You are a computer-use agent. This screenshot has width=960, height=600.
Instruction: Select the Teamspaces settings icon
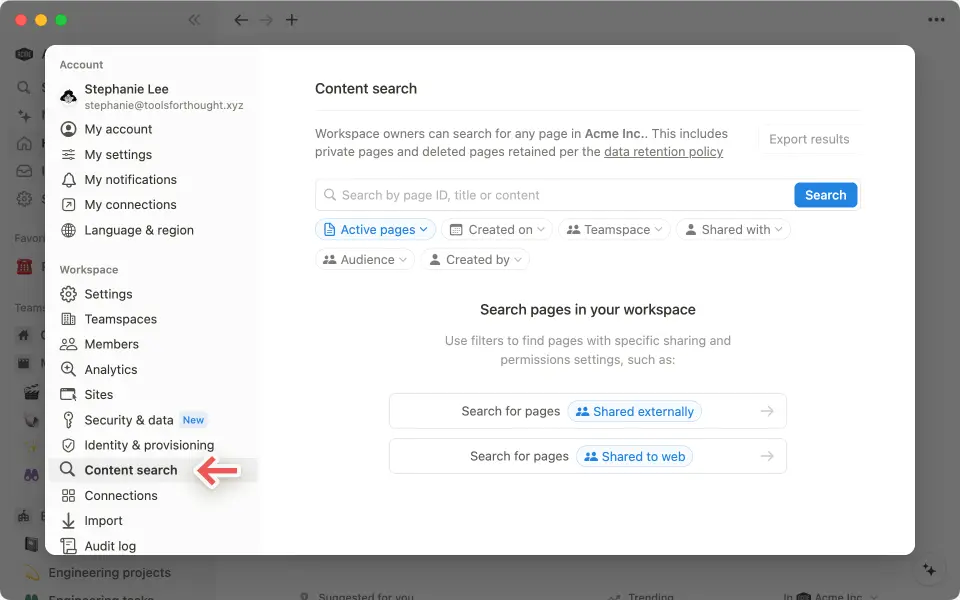69,319
